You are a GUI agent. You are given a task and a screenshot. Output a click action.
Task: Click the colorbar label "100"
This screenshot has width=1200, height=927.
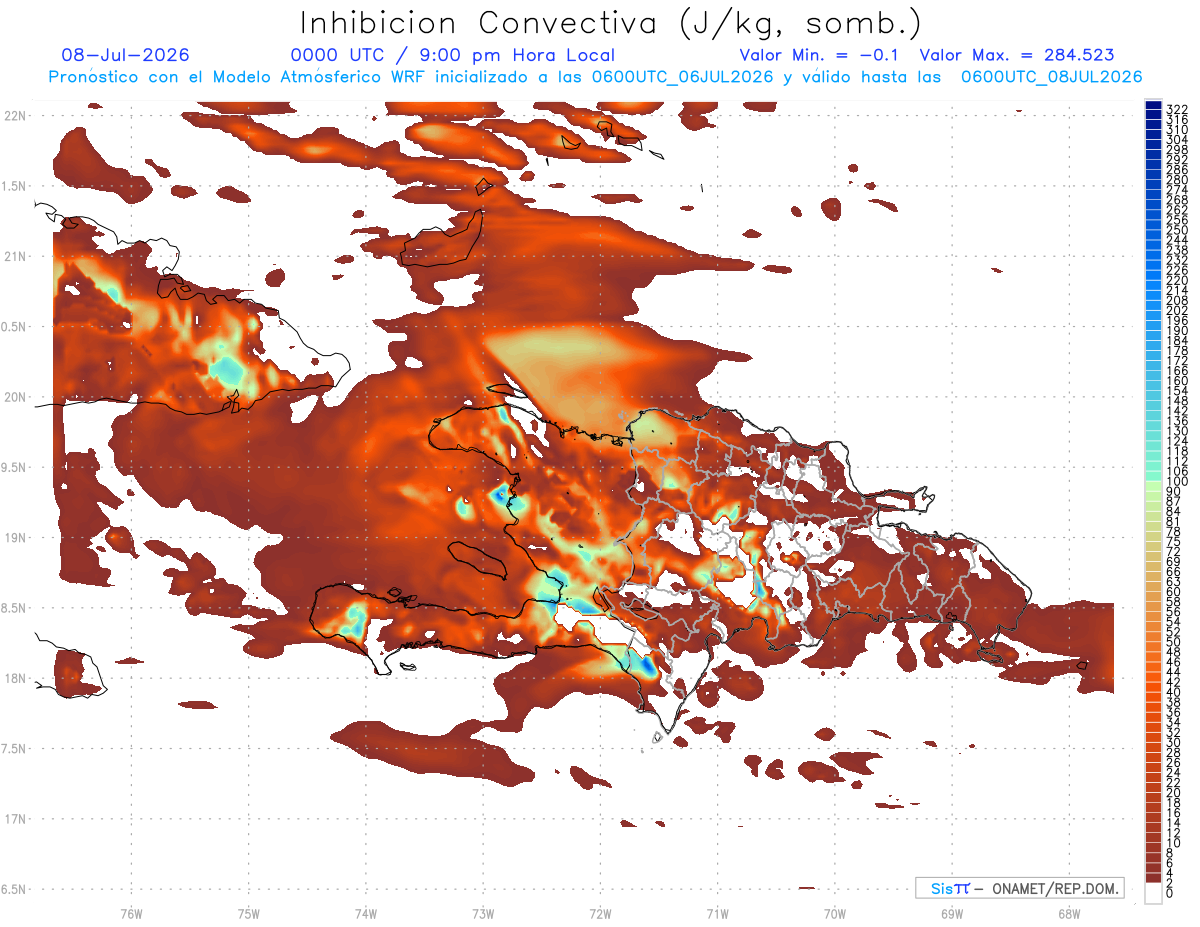[x=1177, y=481]
